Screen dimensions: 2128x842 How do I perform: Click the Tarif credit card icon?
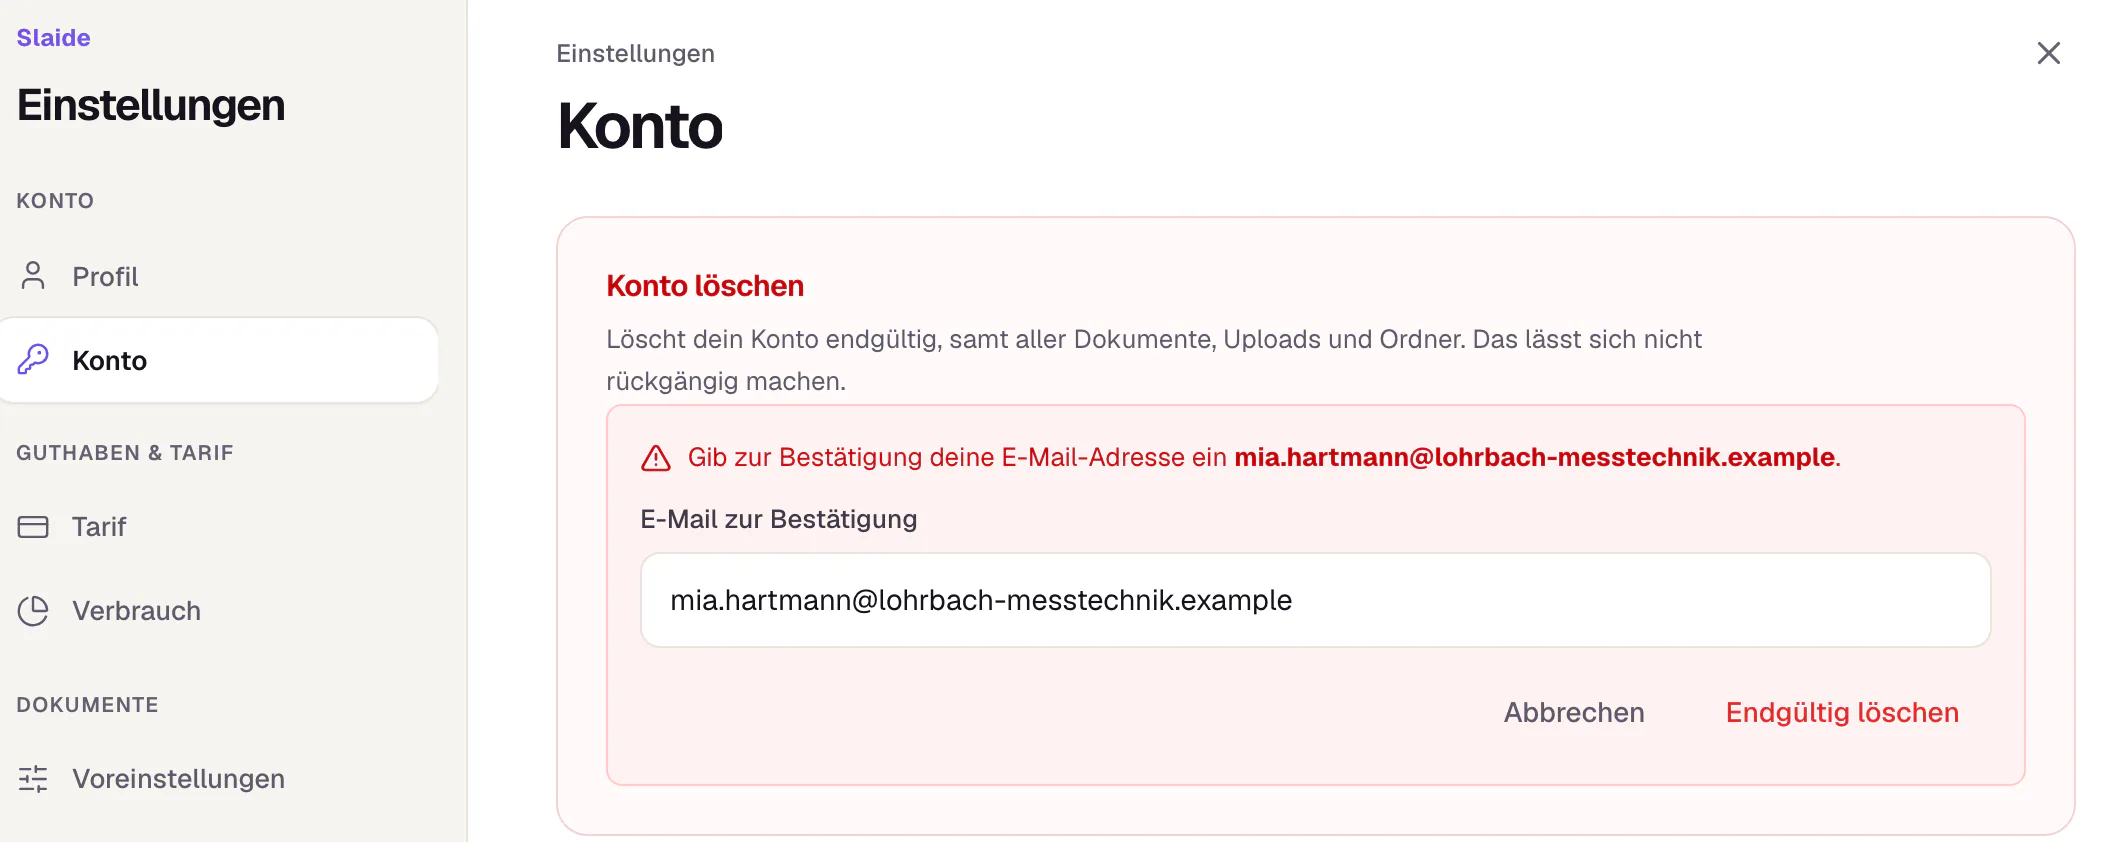pos(33,527)
